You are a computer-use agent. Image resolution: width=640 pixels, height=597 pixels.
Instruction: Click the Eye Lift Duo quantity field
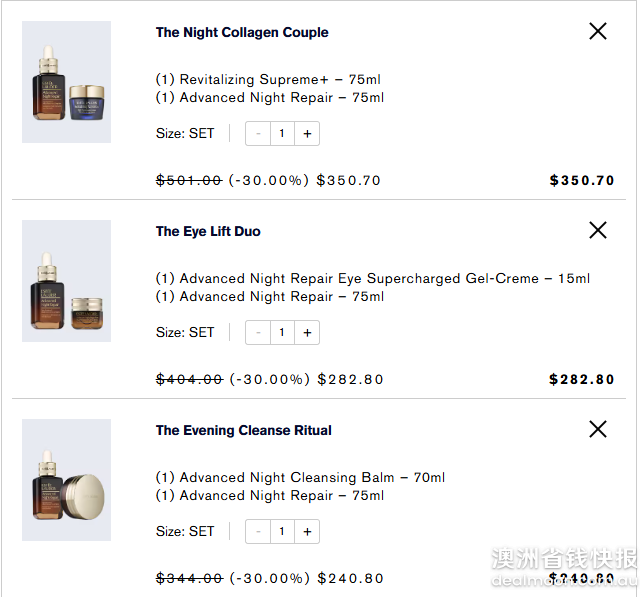282,333
